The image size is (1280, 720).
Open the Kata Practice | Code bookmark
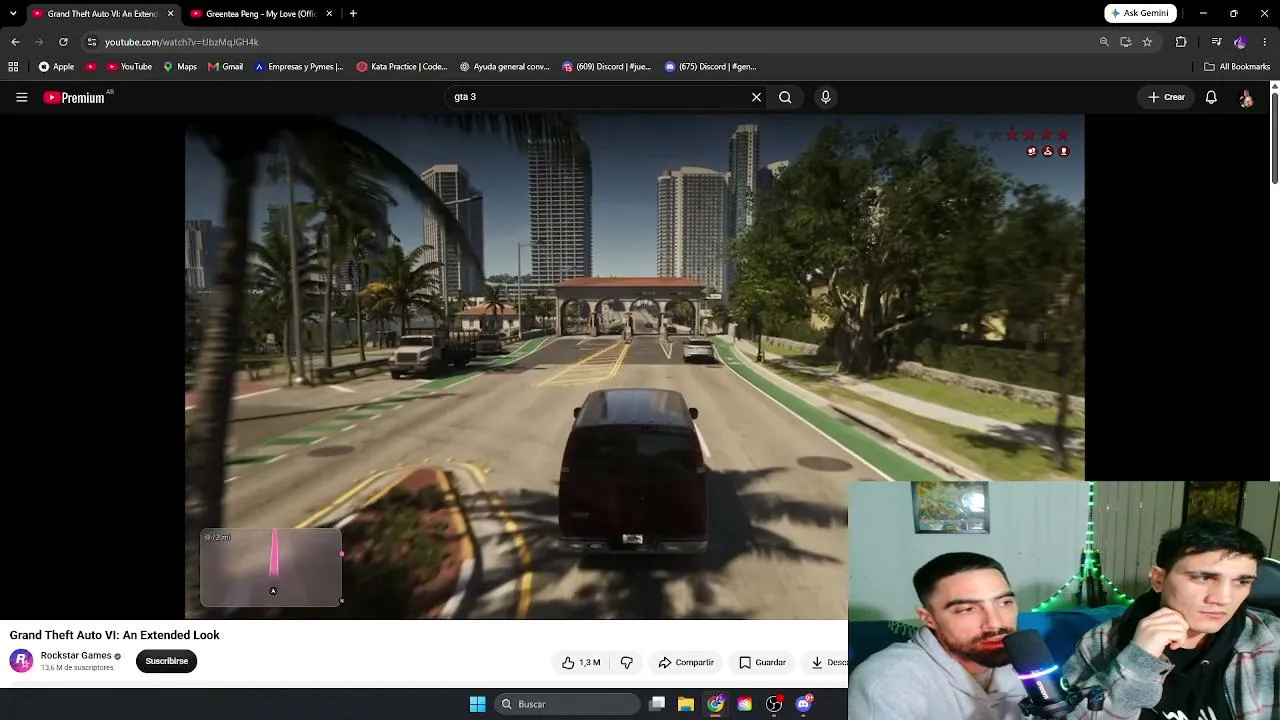tap(402, 67)
